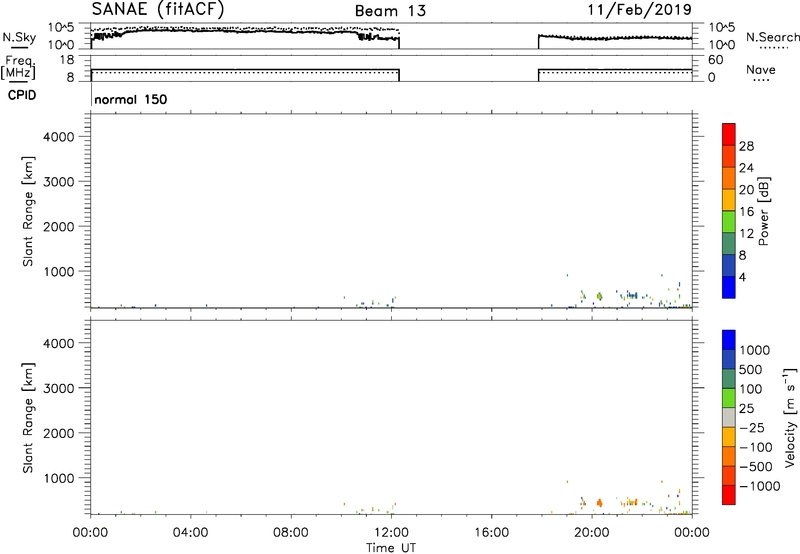
Task: Click the CPID row label
Action: pos(22,95)
